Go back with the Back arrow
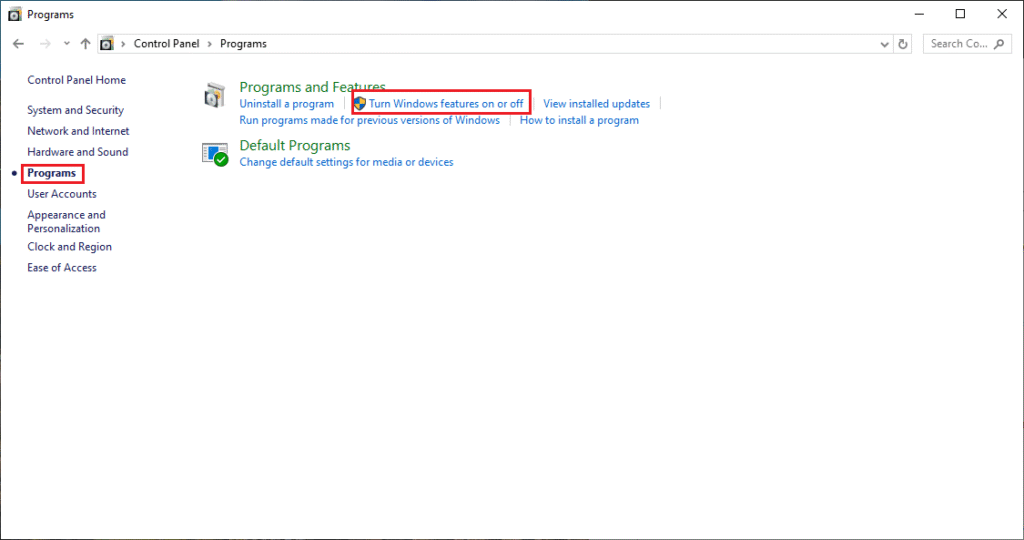The height and width of the screenshot is (540, 1024). (18, 44)
